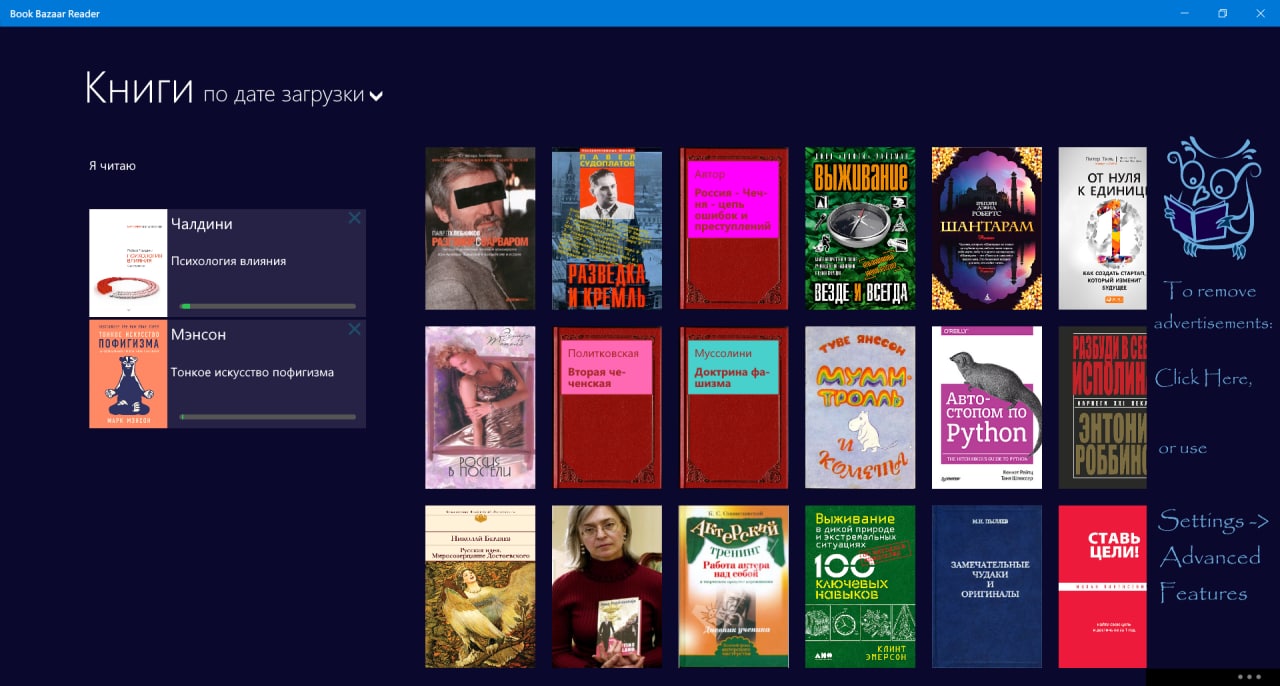The image size is (1280, 686).
Task: Open Актерский тренинг book cover
Action: (733, 586)
